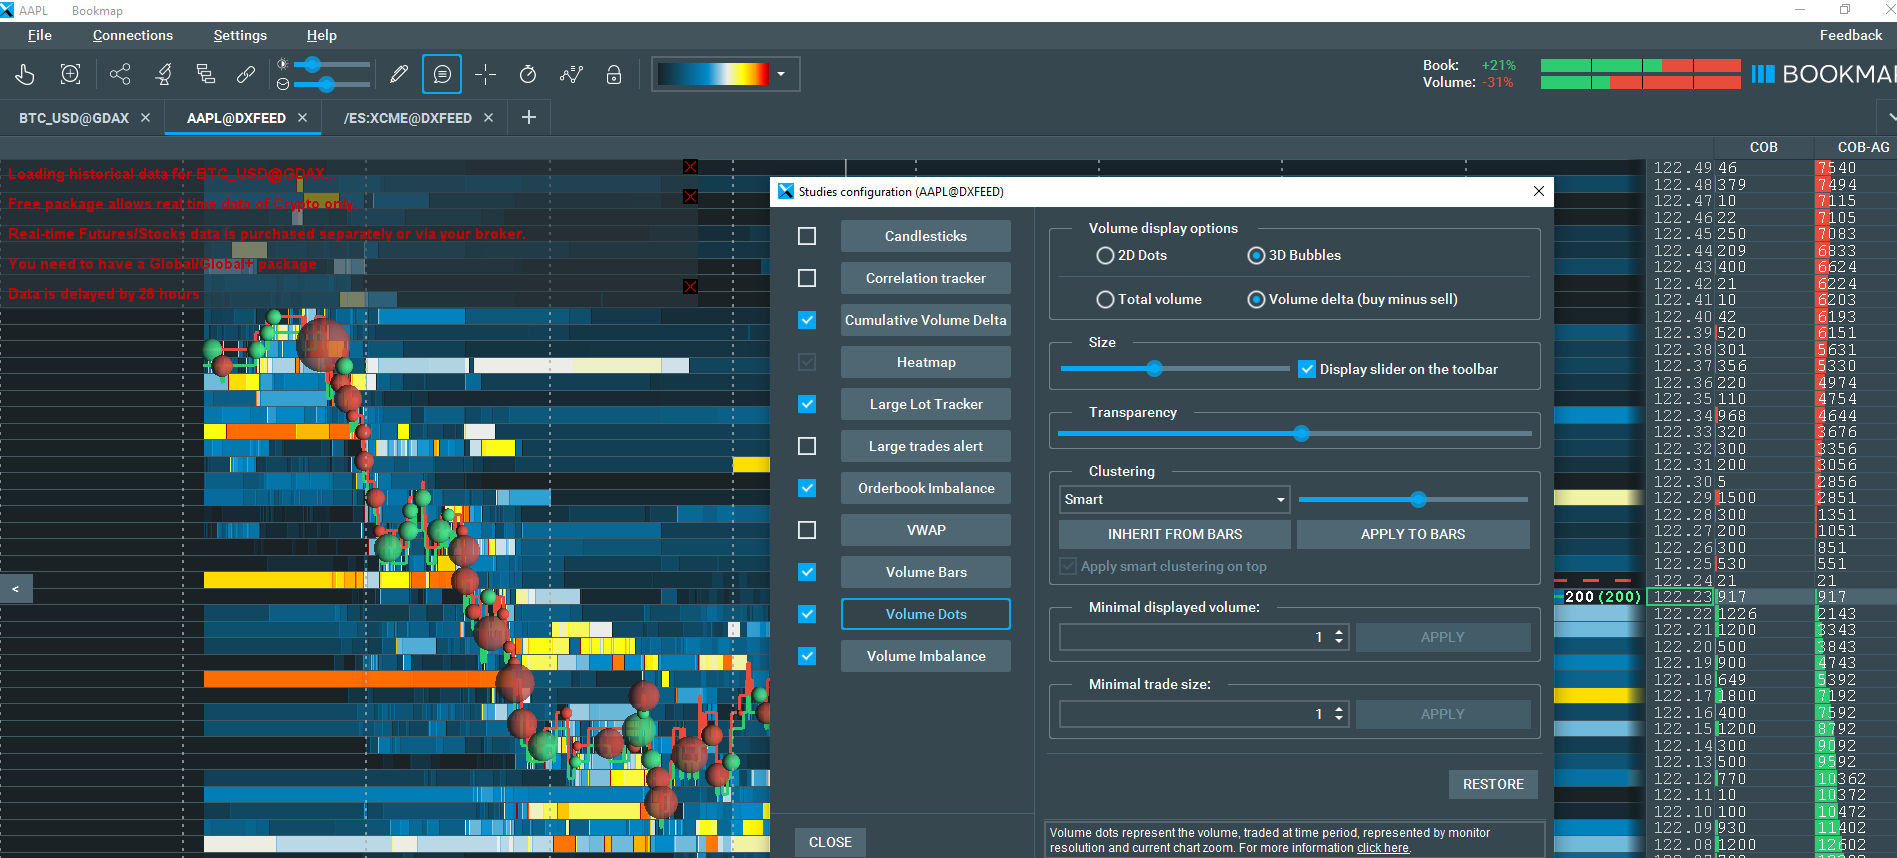Adjust the Transparency slider handle

pyautogui.click(x=1301, y=433)
